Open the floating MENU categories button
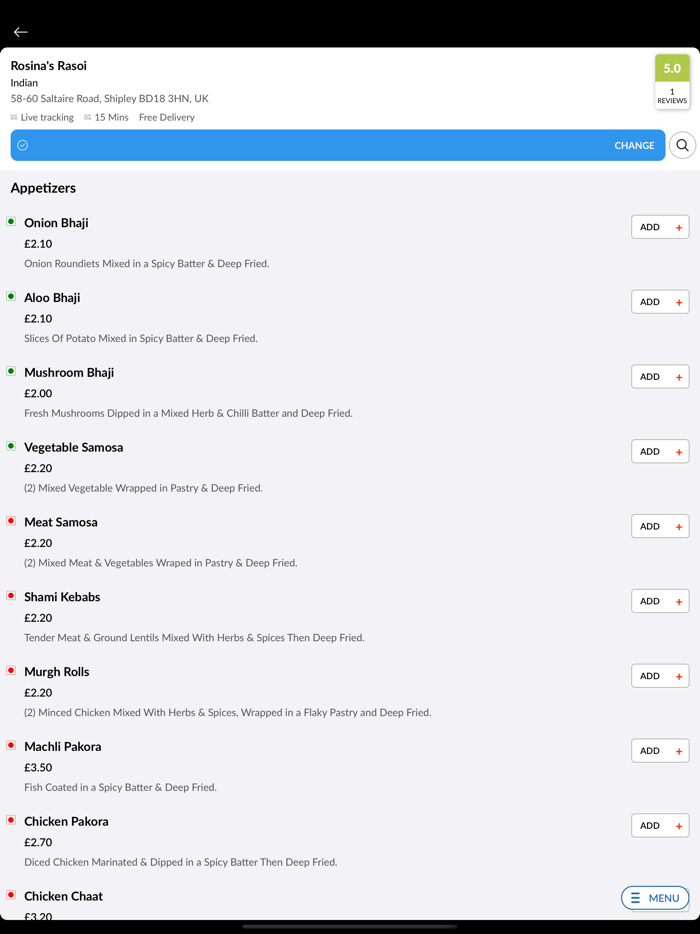The height and width of the screenshot is (934, 700). [655, 898]
